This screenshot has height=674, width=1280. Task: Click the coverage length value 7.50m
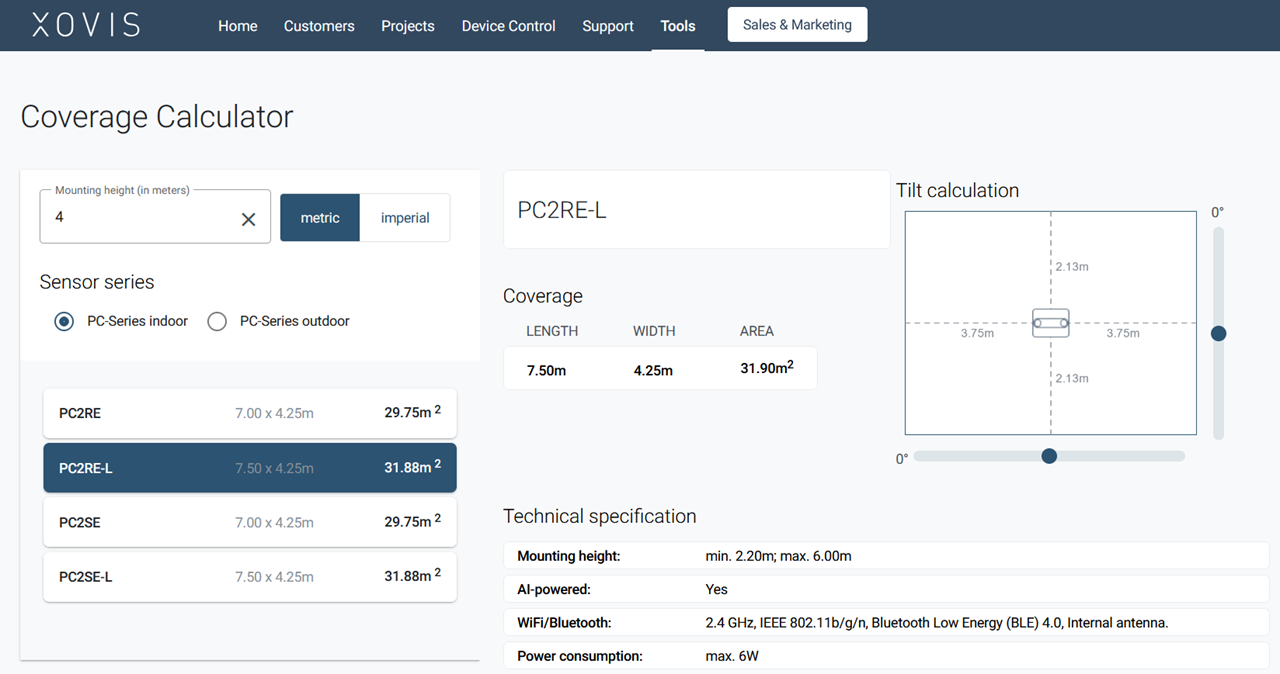[x=547, y=371]
